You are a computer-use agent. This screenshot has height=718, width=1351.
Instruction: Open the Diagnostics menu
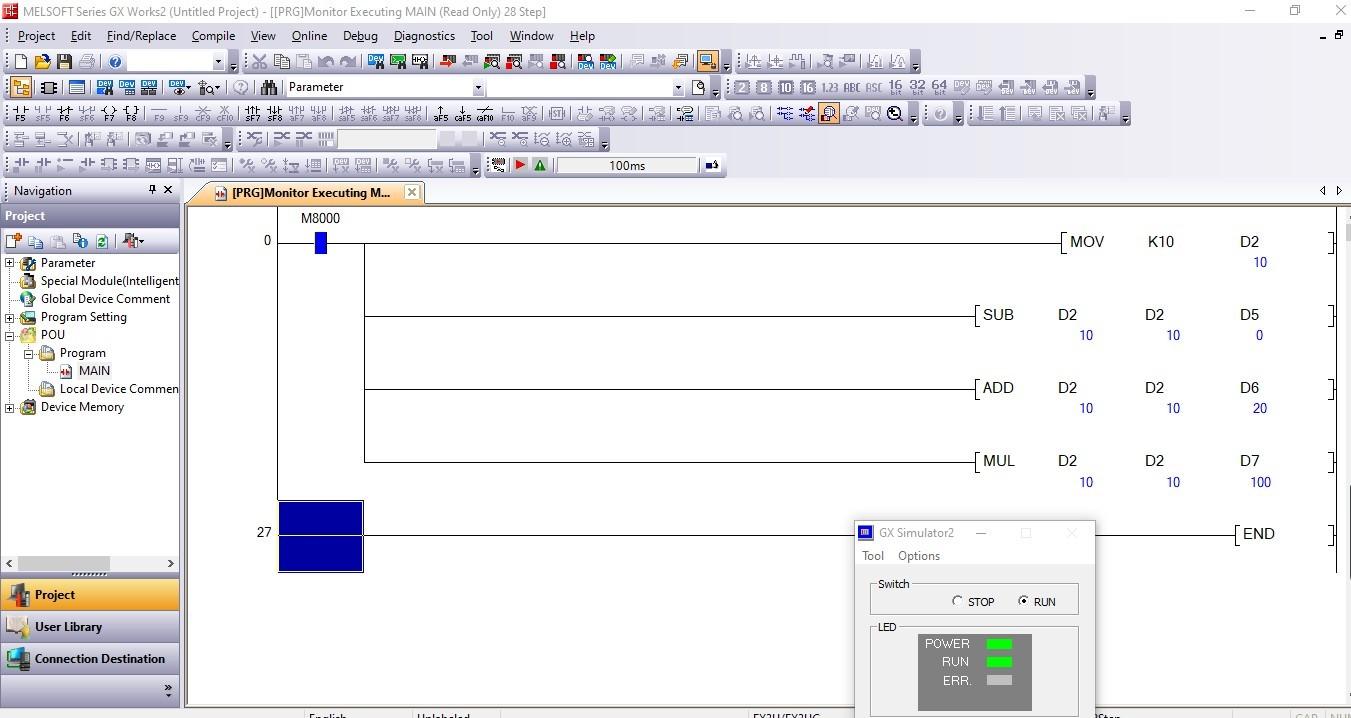tap(424, 36)
